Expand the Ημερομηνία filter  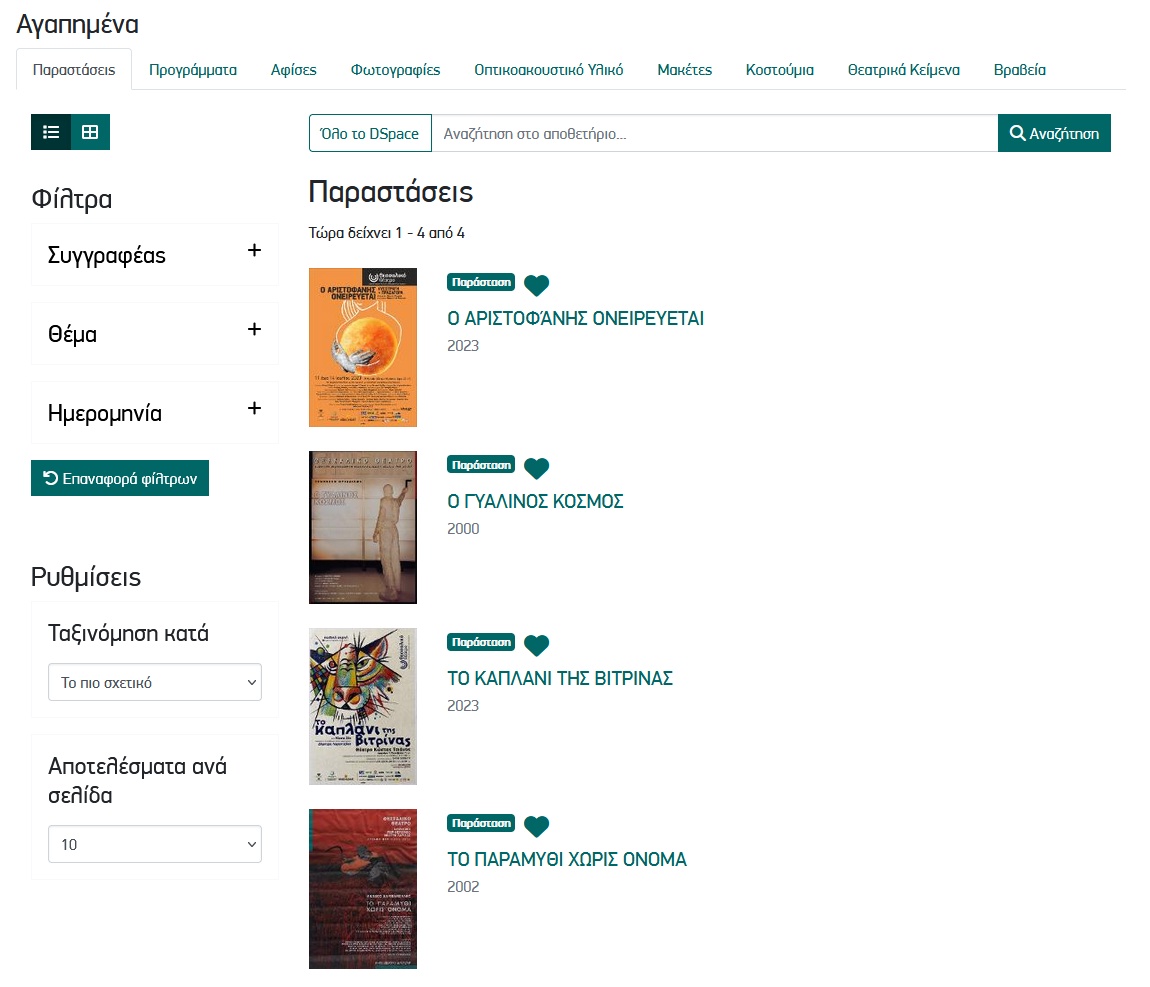coord(254,409)
